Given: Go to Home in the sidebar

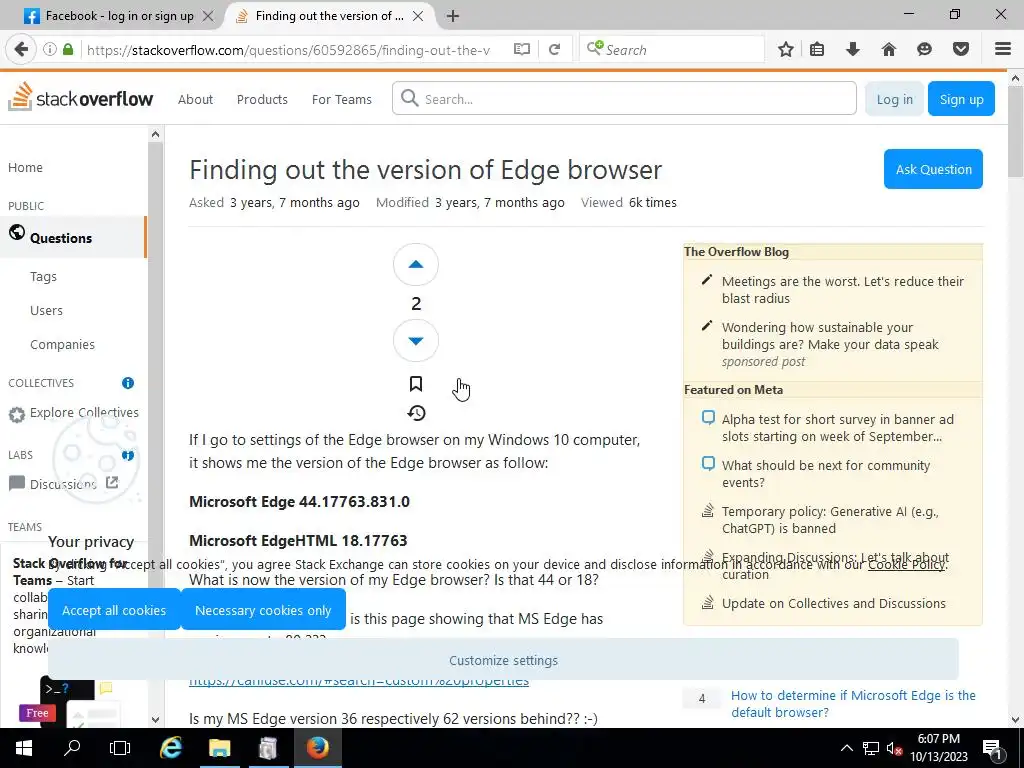Looking at the screenshot, I should (25, 167).
